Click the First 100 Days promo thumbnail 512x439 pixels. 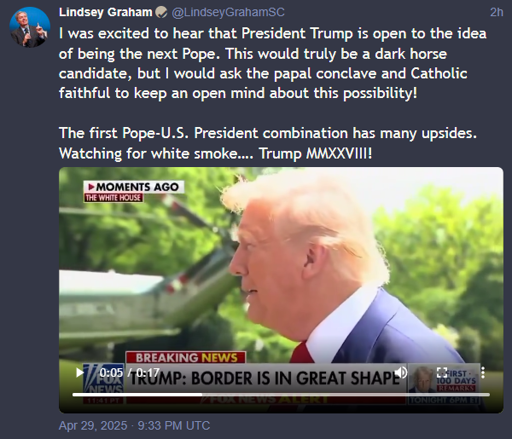click(445, 383)
